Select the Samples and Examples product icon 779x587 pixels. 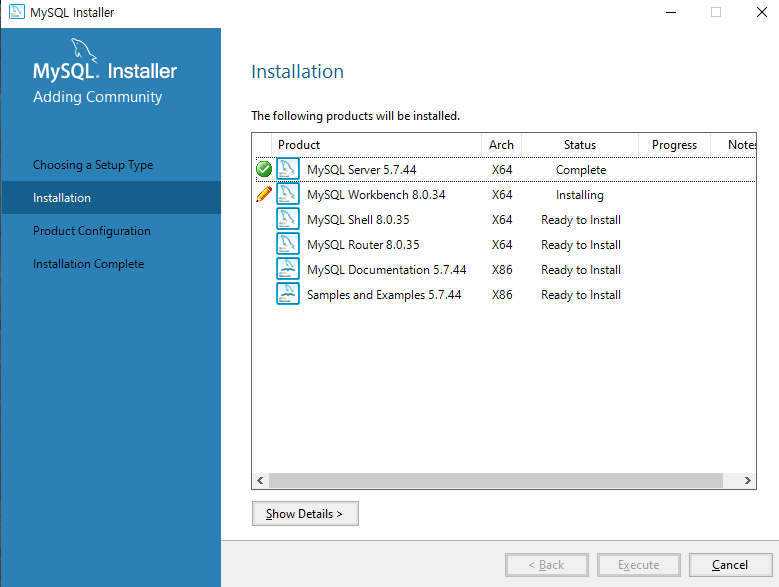tap(288, 294)
